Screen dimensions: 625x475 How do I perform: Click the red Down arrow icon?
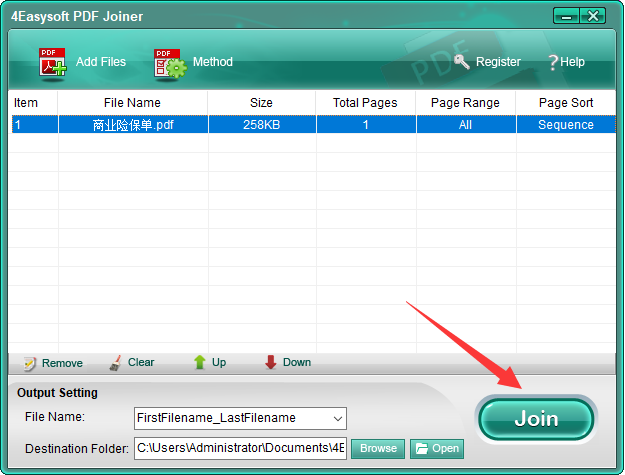click(x=271, y=362)
